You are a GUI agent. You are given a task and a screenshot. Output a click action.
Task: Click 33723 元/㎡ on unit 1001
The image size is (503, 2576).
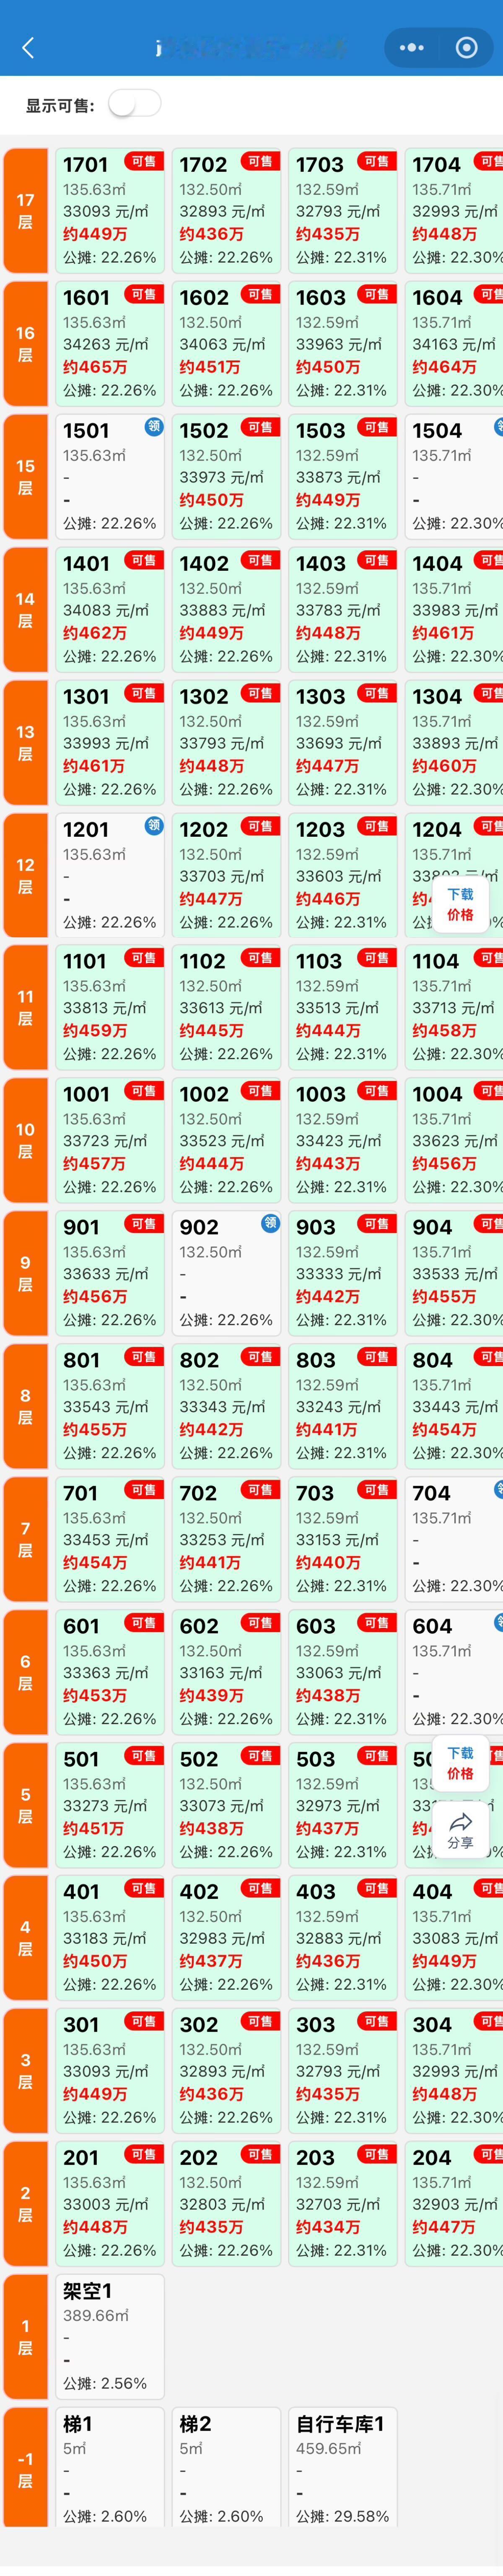click(105, 1141)
